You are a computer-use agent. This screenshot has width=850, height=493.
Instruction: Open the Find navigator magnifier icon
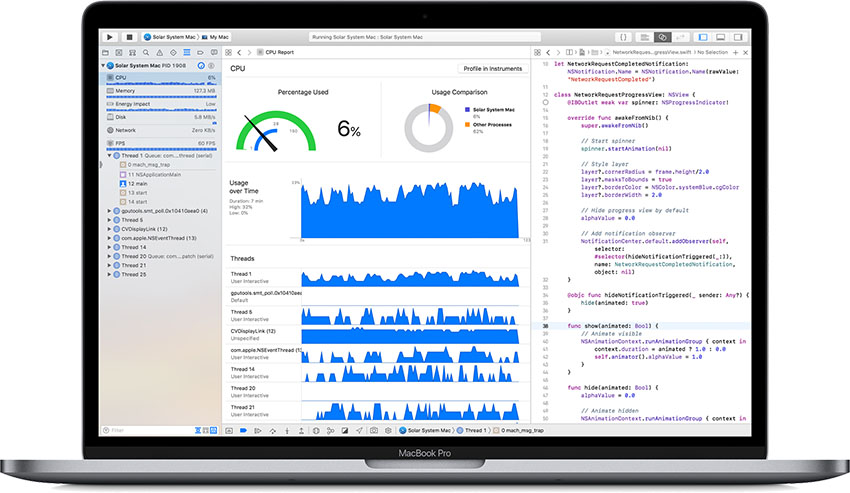tap(146, 53)
